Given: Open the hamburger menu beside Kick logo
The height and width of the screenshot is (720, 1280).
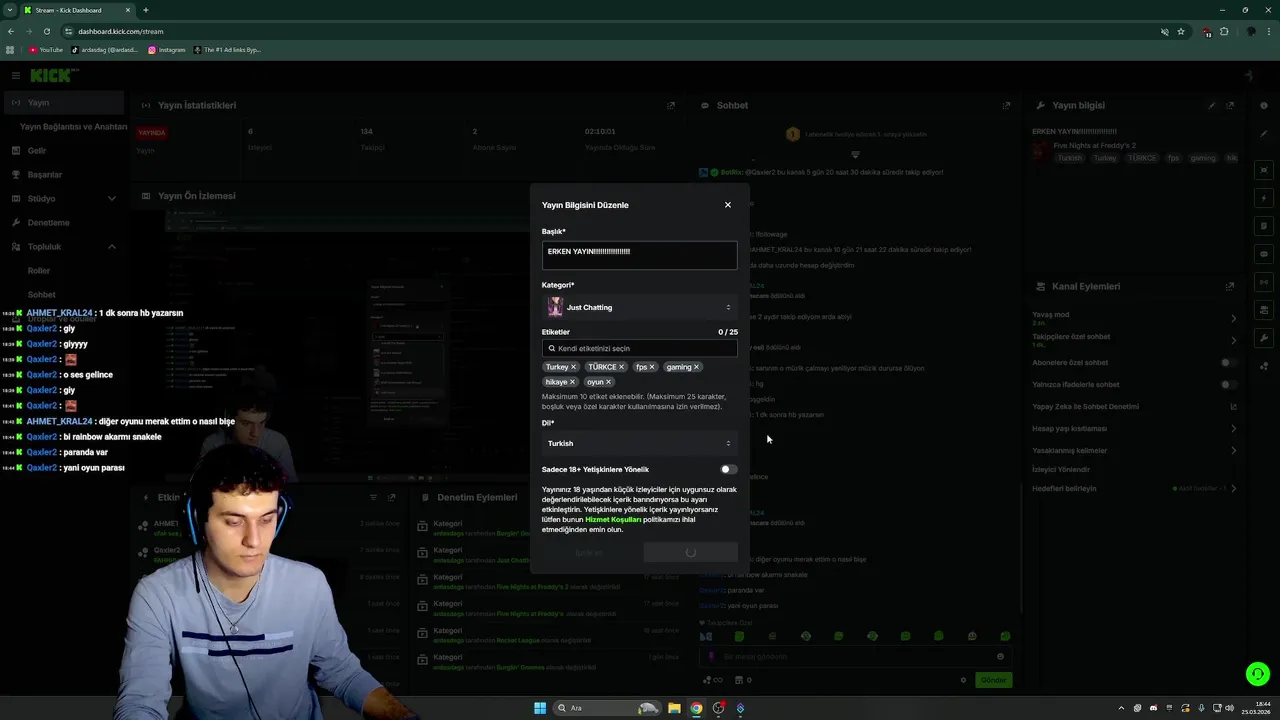Looking at the screenshot, I should click(x=15, y=76).
